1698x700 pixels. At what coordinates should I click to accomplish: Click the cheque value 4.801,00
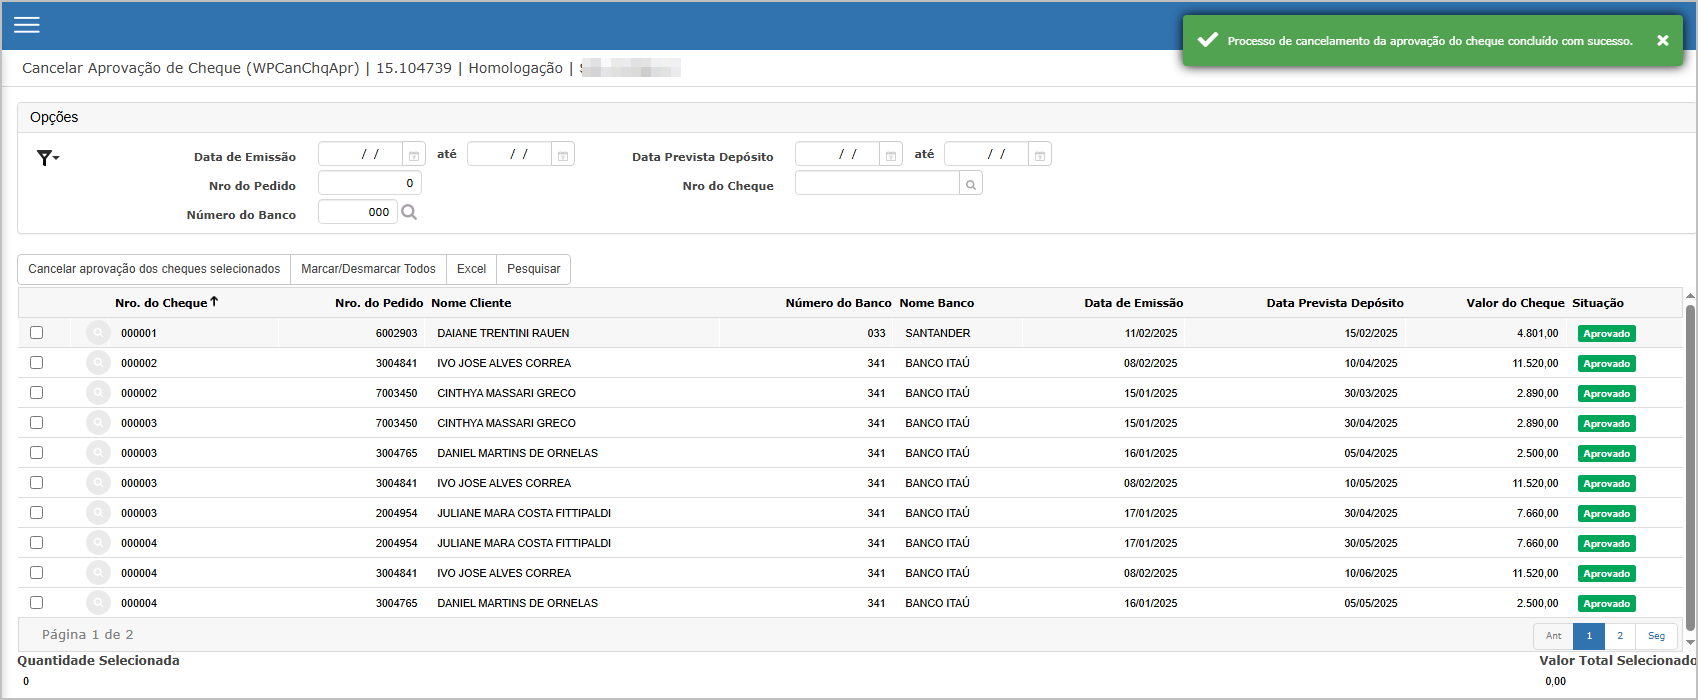pos(1538,333)
